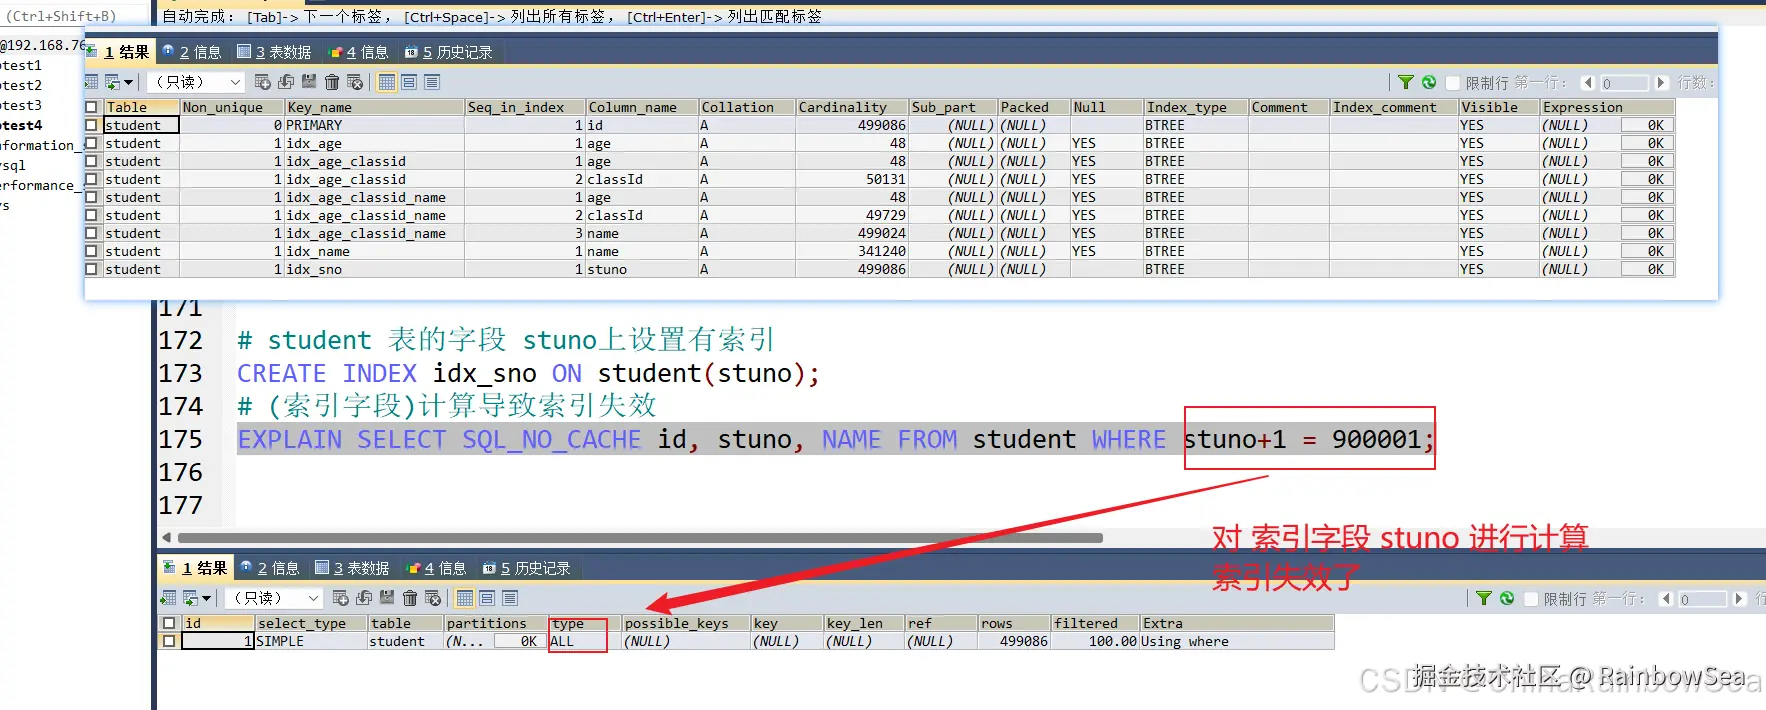1766x710 pixels.
Task: Click the floppy disk save icon in upper result toolbar
Action: [309, 82]
